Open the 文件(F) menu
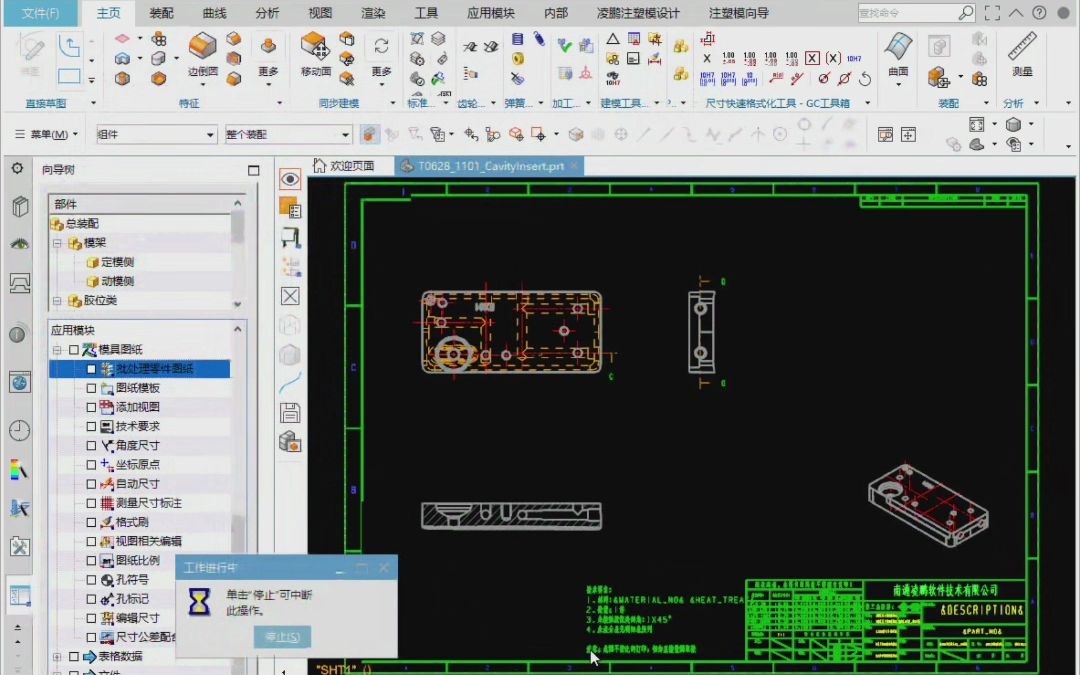The height and width of the screenshot is (675, 1080). pos(40,13)
